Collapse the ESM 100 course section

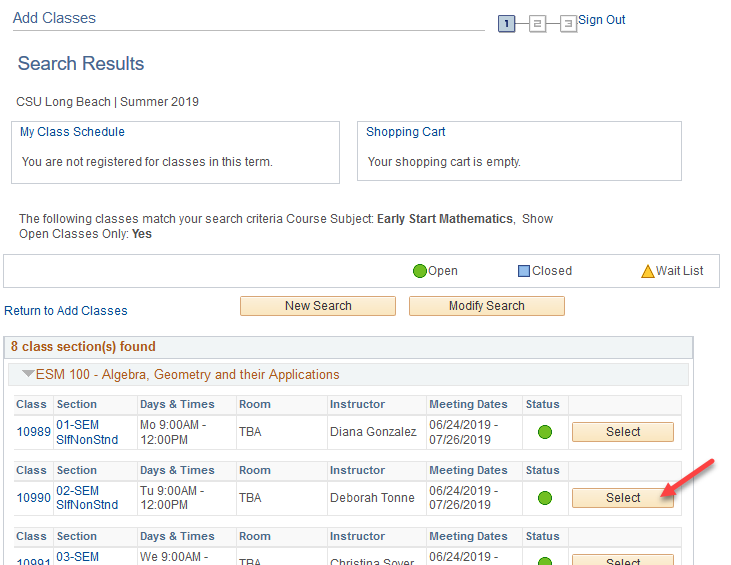click(x=28, y=374)
